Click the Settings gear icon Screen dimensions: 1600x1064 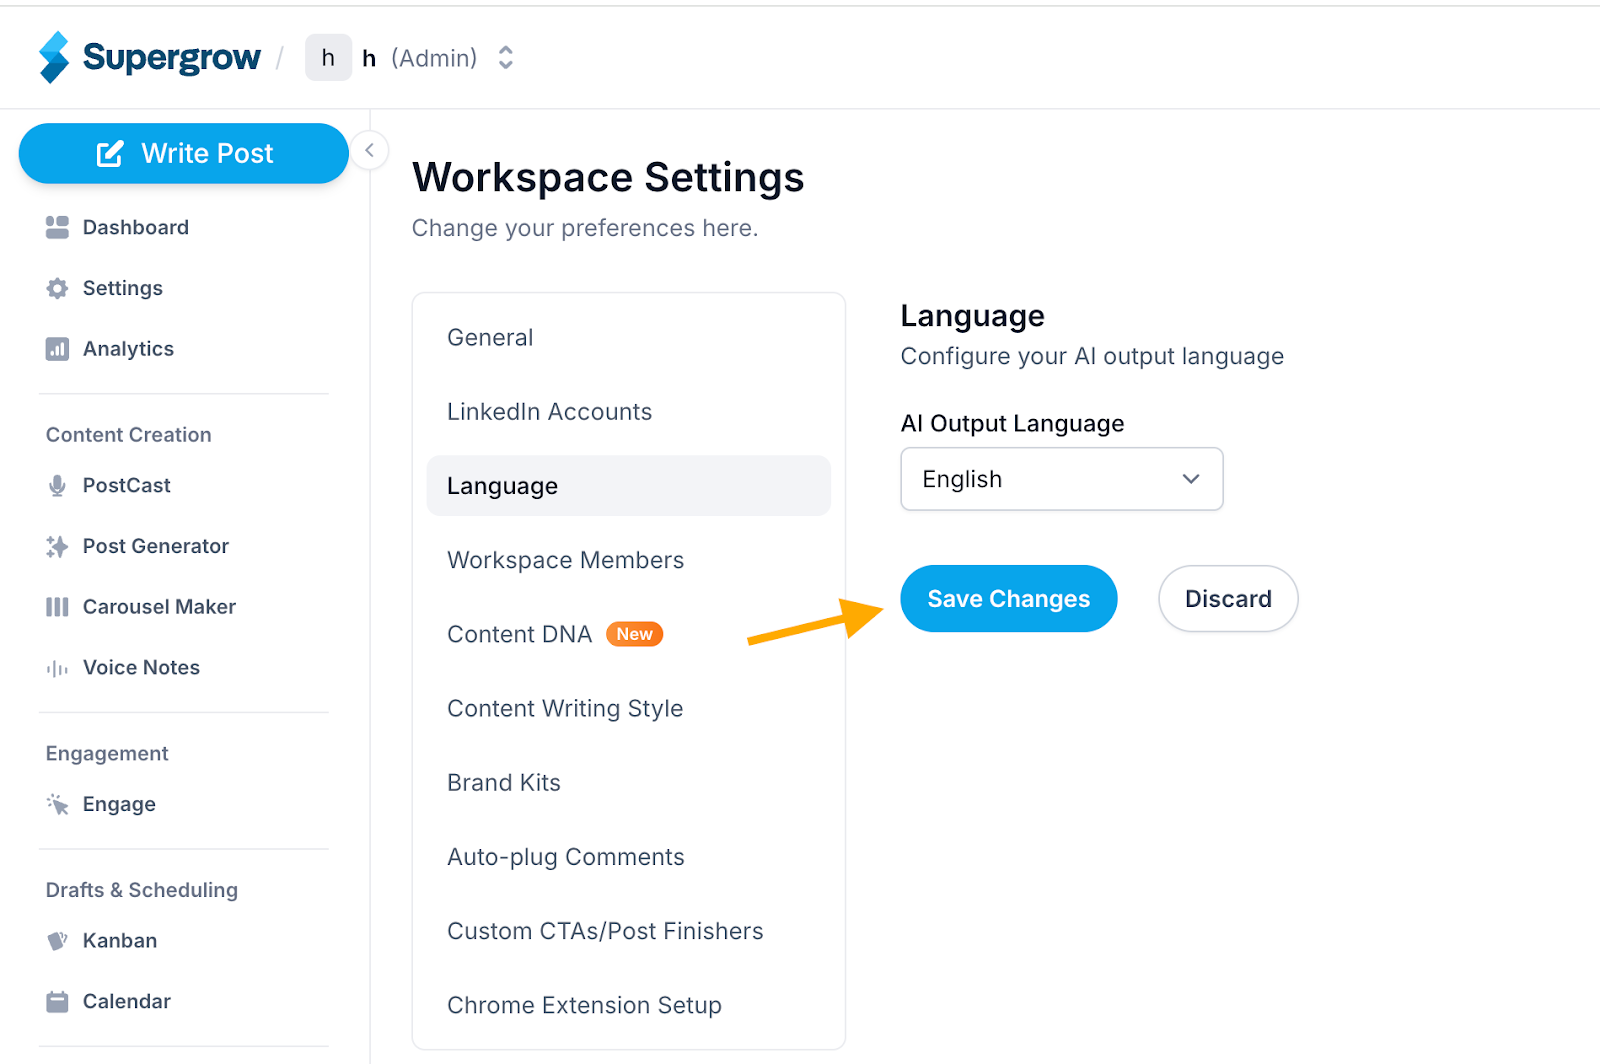coord(57,288)
